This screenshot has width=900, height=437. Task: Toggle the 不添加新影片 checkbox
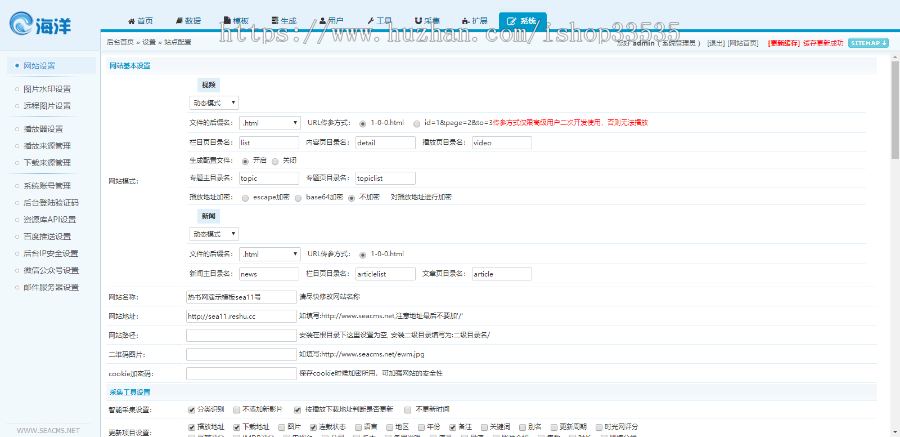(x=236, y=410)
